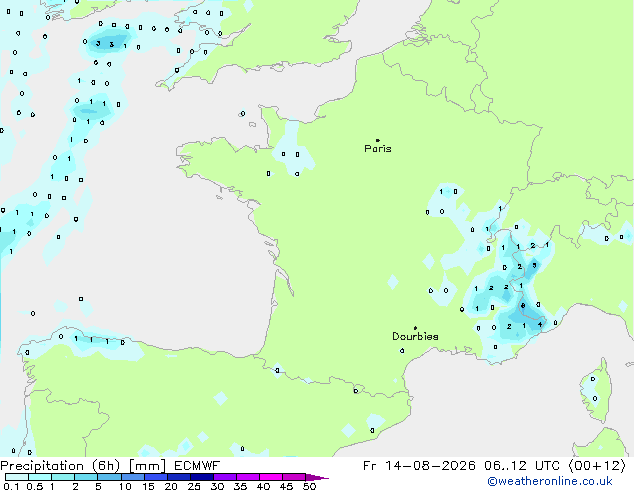Screen dimensions: 634x490
Task: Select the 10–15 mm legend color swatch
Action: coord(133,477)
